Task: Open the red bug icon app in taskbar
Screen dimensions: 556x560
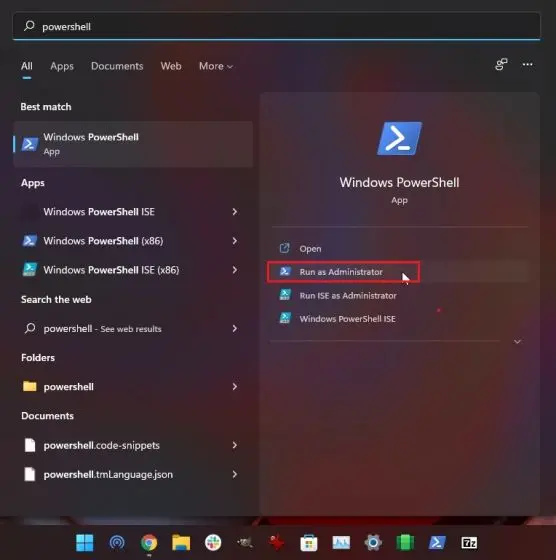Action: pyautogui.click(x=277, y=543)
